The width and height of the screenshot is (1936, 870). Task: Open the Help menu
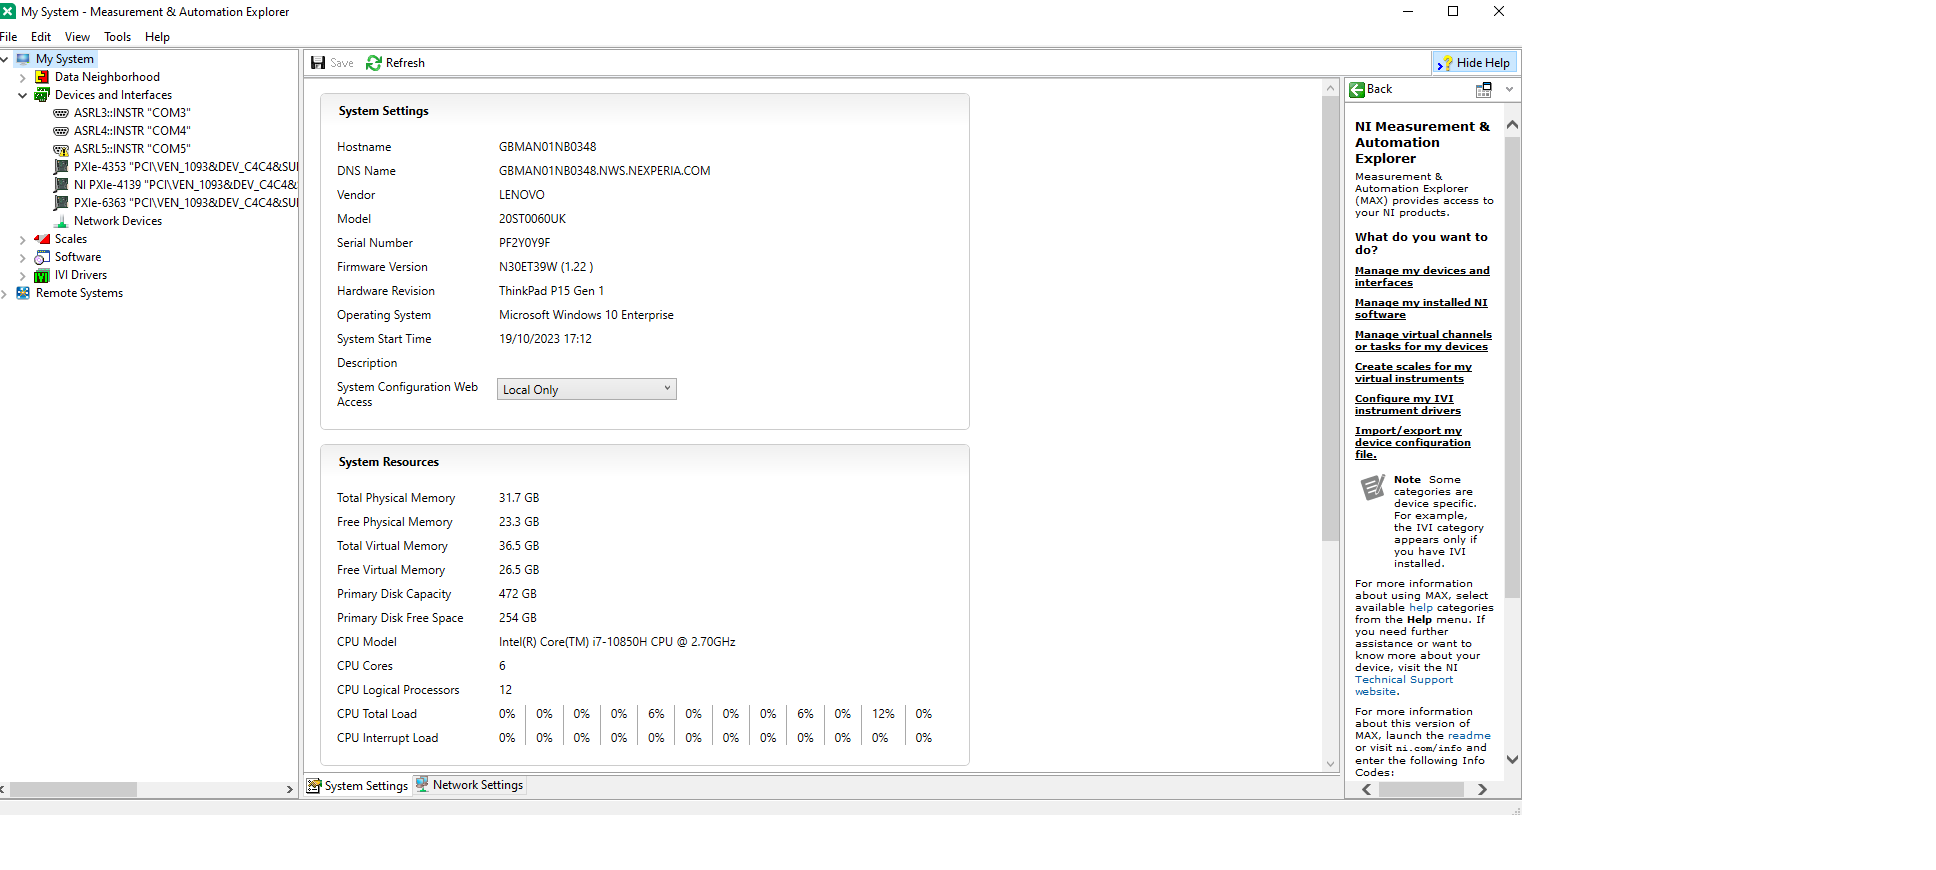click(157, 37)
